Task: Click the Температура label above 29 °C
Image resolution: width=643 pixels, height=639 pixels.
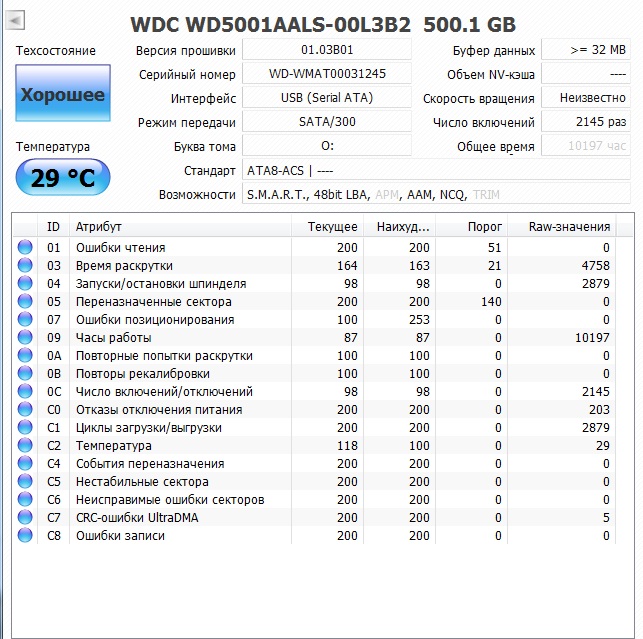Action: [52, 146]
